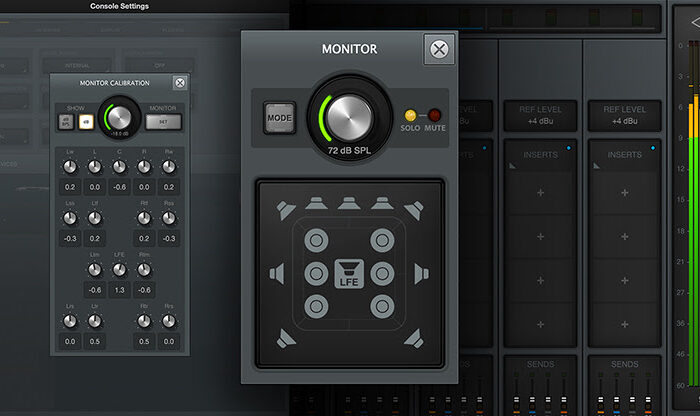Screen dimensions: 700x416
Task: Select the right top middle height speaker
Action: pos(382,274)
